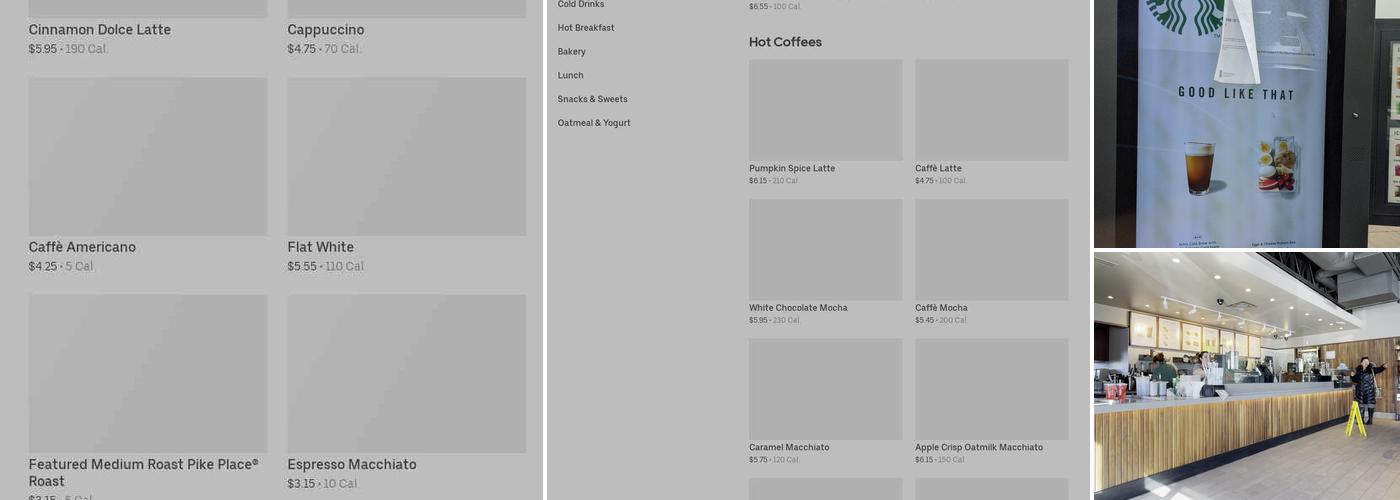View the Starbucks poster photo
This screenshot has height=500, width=1400.
click(x=1247, y=123)
